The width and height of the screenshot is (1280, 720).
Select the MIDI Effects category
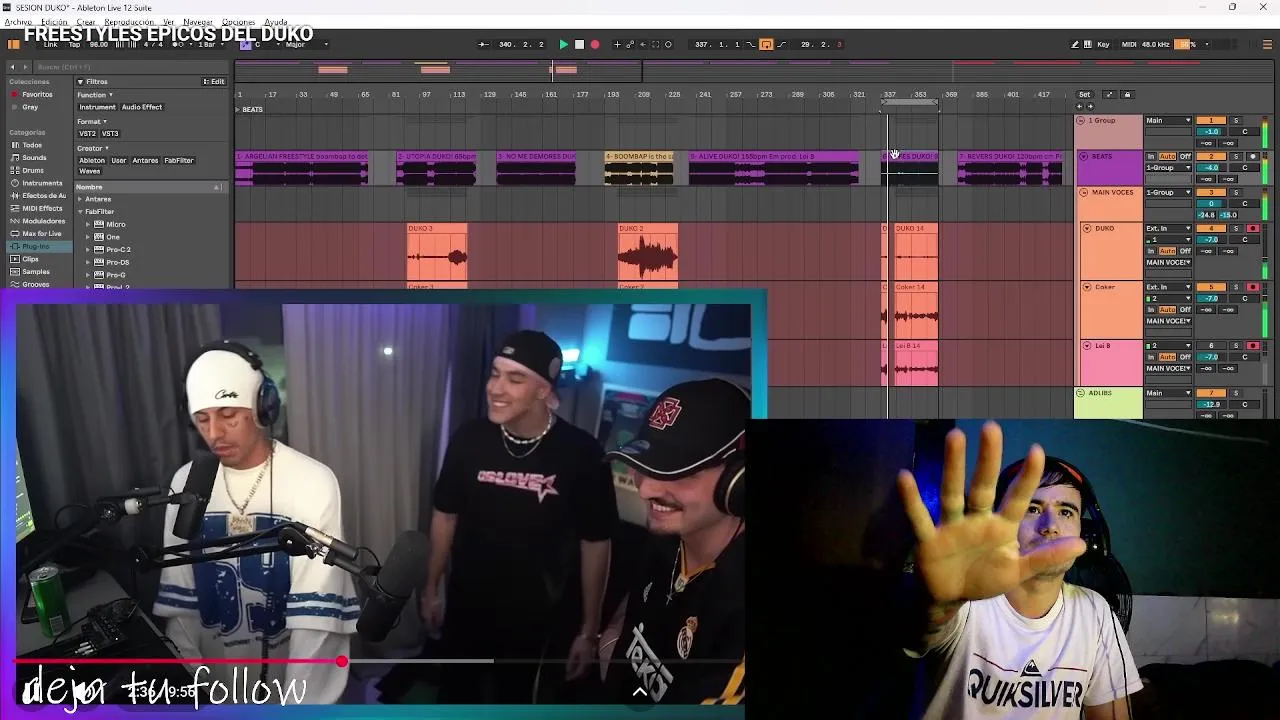pos(42,208)
